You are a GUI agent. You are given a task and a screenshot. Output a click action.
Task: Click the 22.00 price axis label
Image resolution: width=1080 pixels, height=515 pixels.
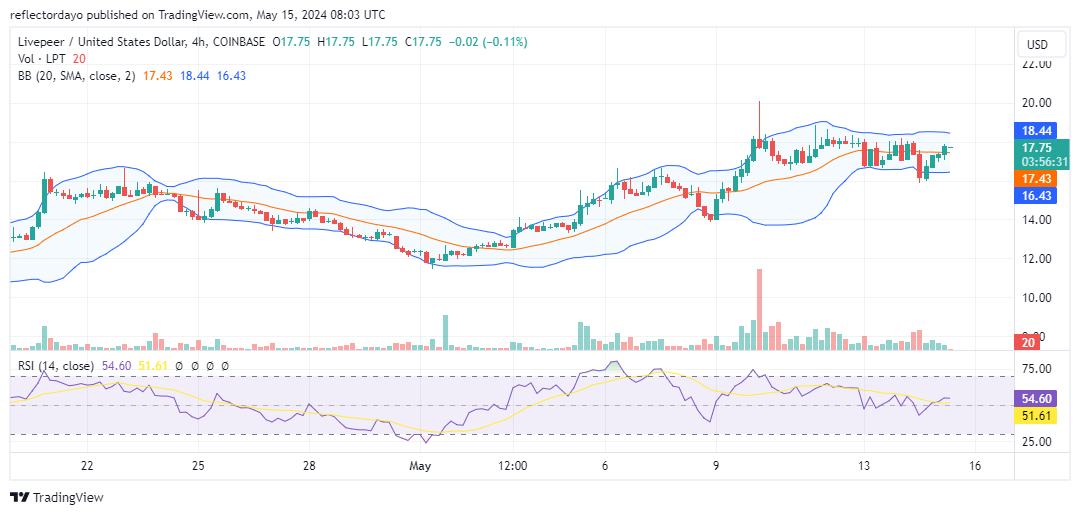click(1037, 64)
